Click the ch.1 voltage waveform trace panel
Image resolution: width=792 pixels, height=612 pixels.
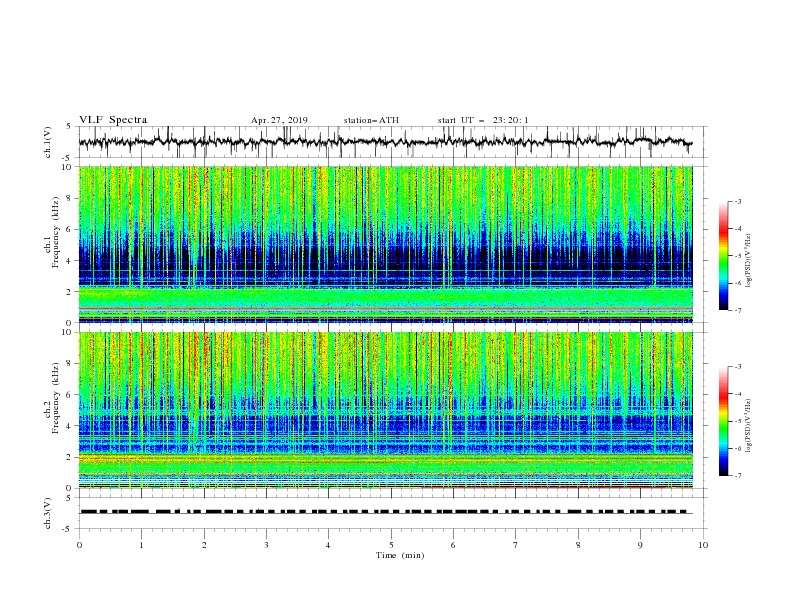(x=392, y=142)
